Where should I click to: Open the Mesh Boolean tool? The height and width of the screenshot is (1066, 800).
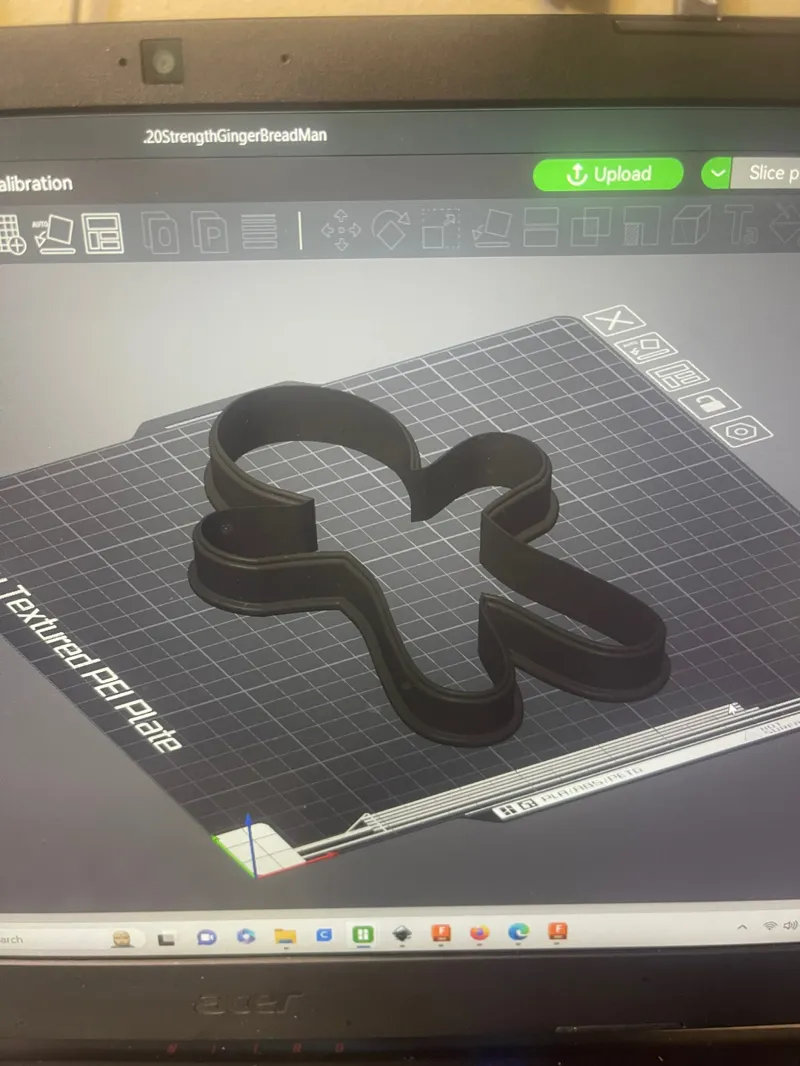coord(591,226)
